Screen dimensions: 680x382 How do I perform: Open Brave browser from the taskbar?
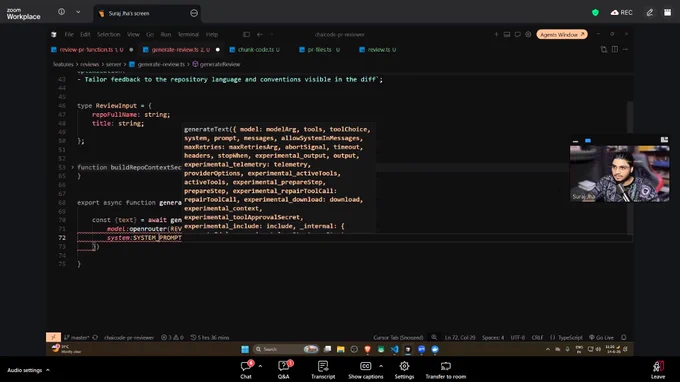pos(367,349)
